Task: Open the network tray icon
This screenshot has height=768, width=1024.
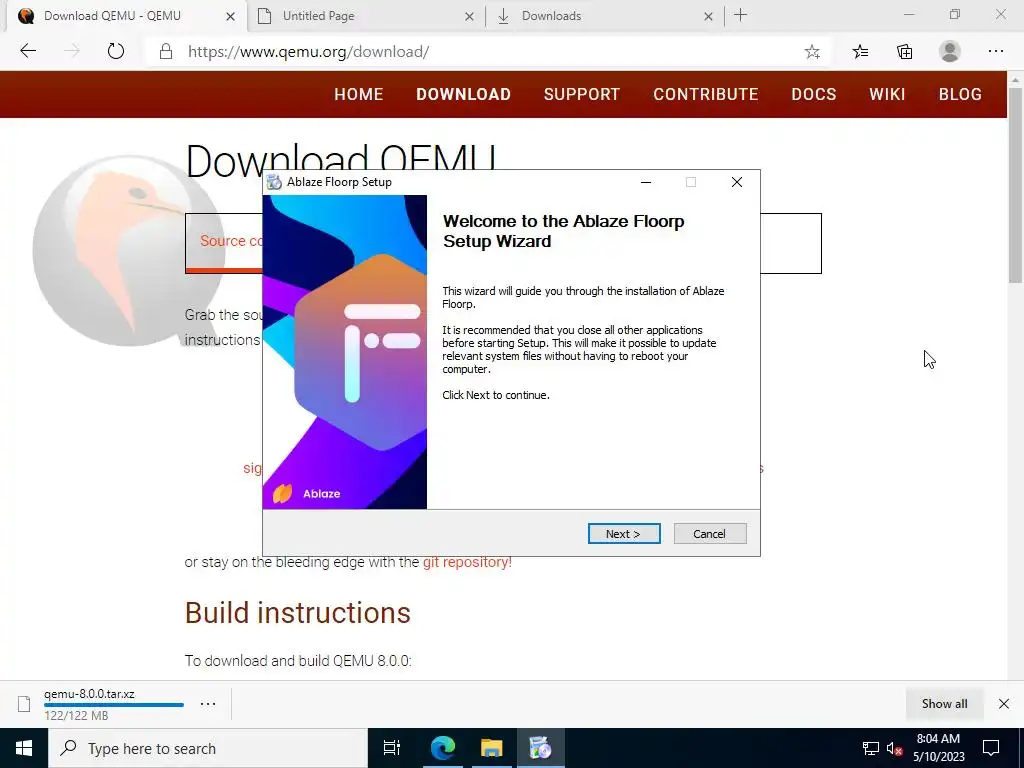Action: pos(871,748)
